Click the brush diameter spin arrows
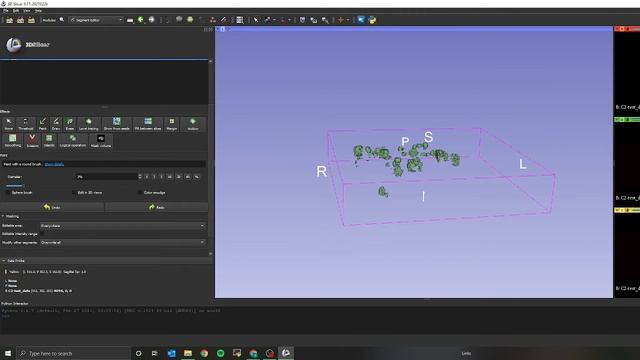Image resolution: width=640 pixels, height=360 pixels. 140,177
